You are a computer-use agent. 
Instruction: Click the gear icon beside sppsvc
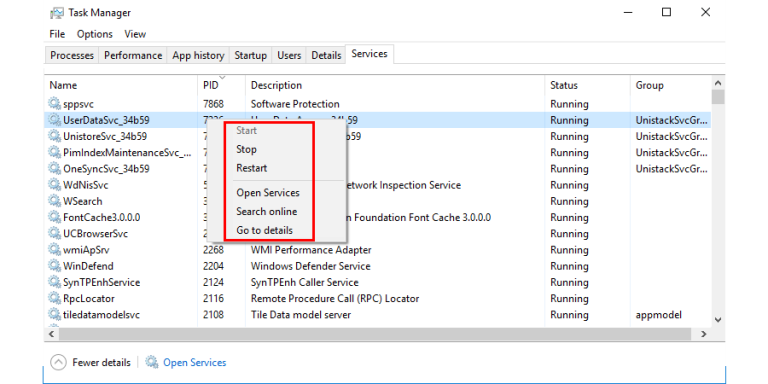coord(54,104)
